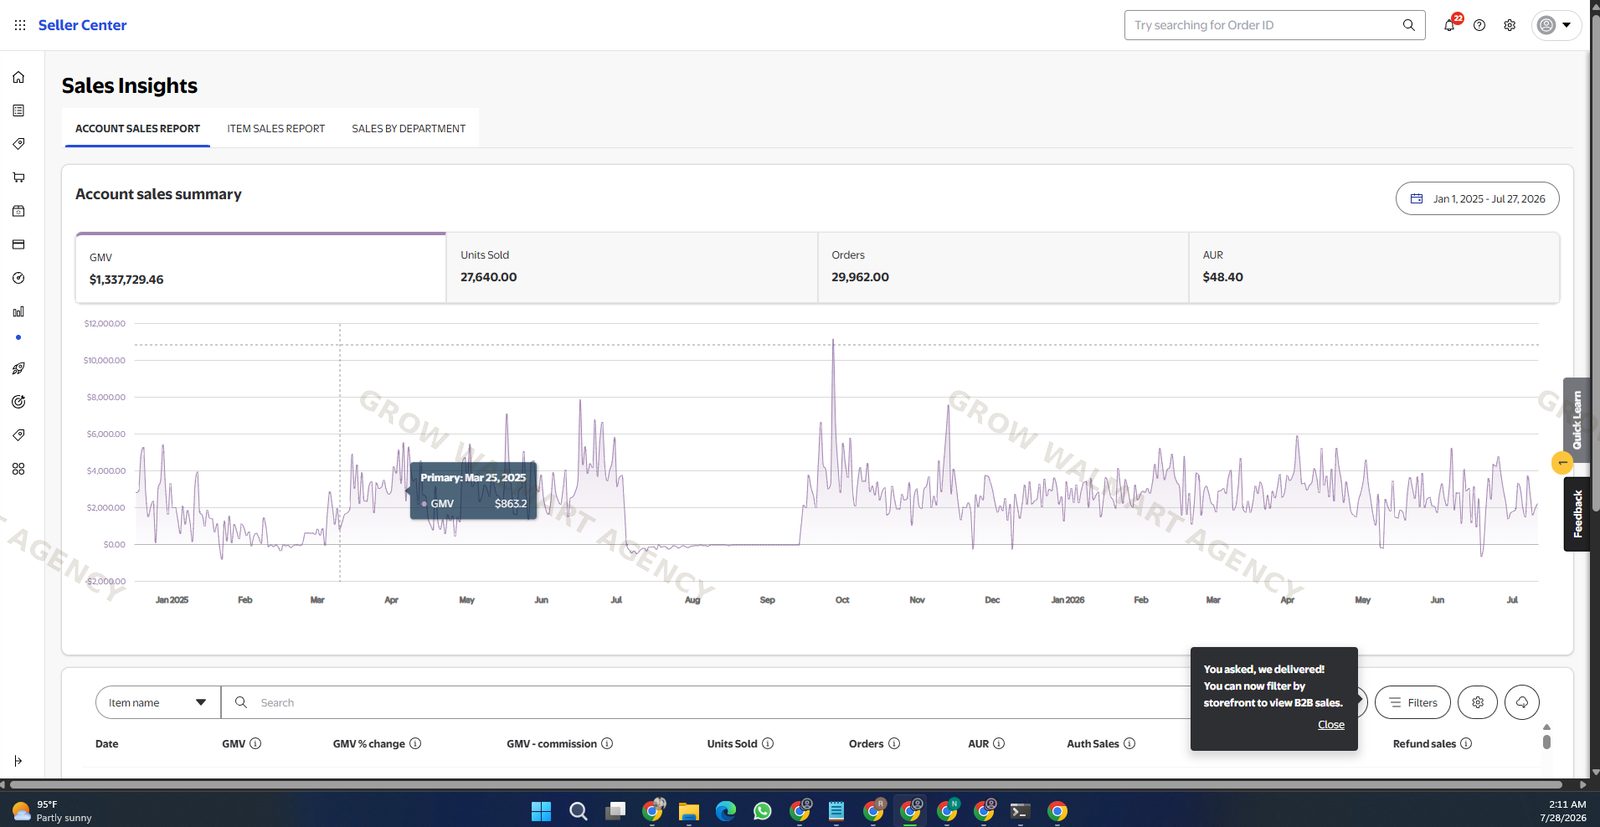Image resolution: width=1600 pixels, height=827 pixels.
Task: Switch to Account Sales Report tab
Action: click(x=138, y=129)
